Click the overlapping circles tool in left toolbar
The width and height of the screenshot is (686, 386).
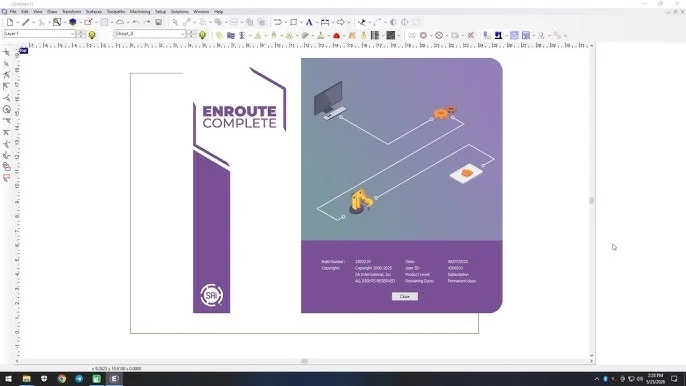pos(7,166)
